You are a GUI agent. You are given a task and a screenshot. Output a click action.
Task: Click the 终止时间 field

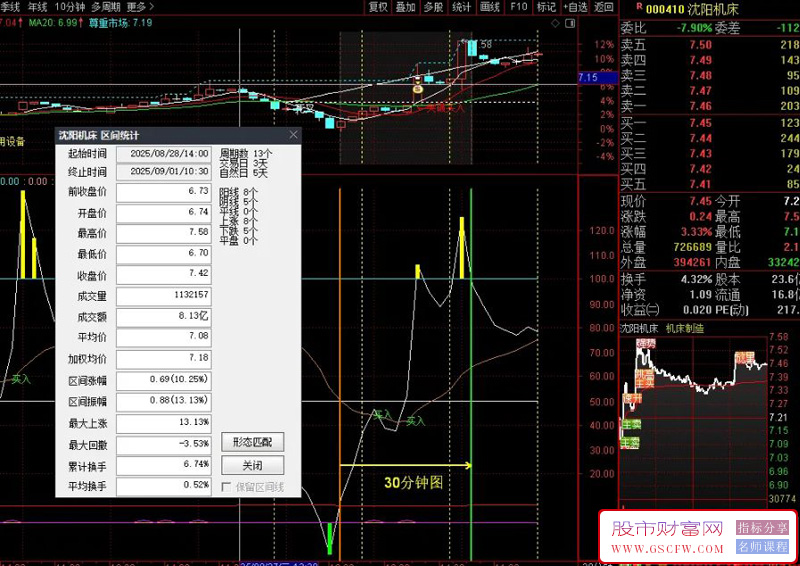pos(164,171)
